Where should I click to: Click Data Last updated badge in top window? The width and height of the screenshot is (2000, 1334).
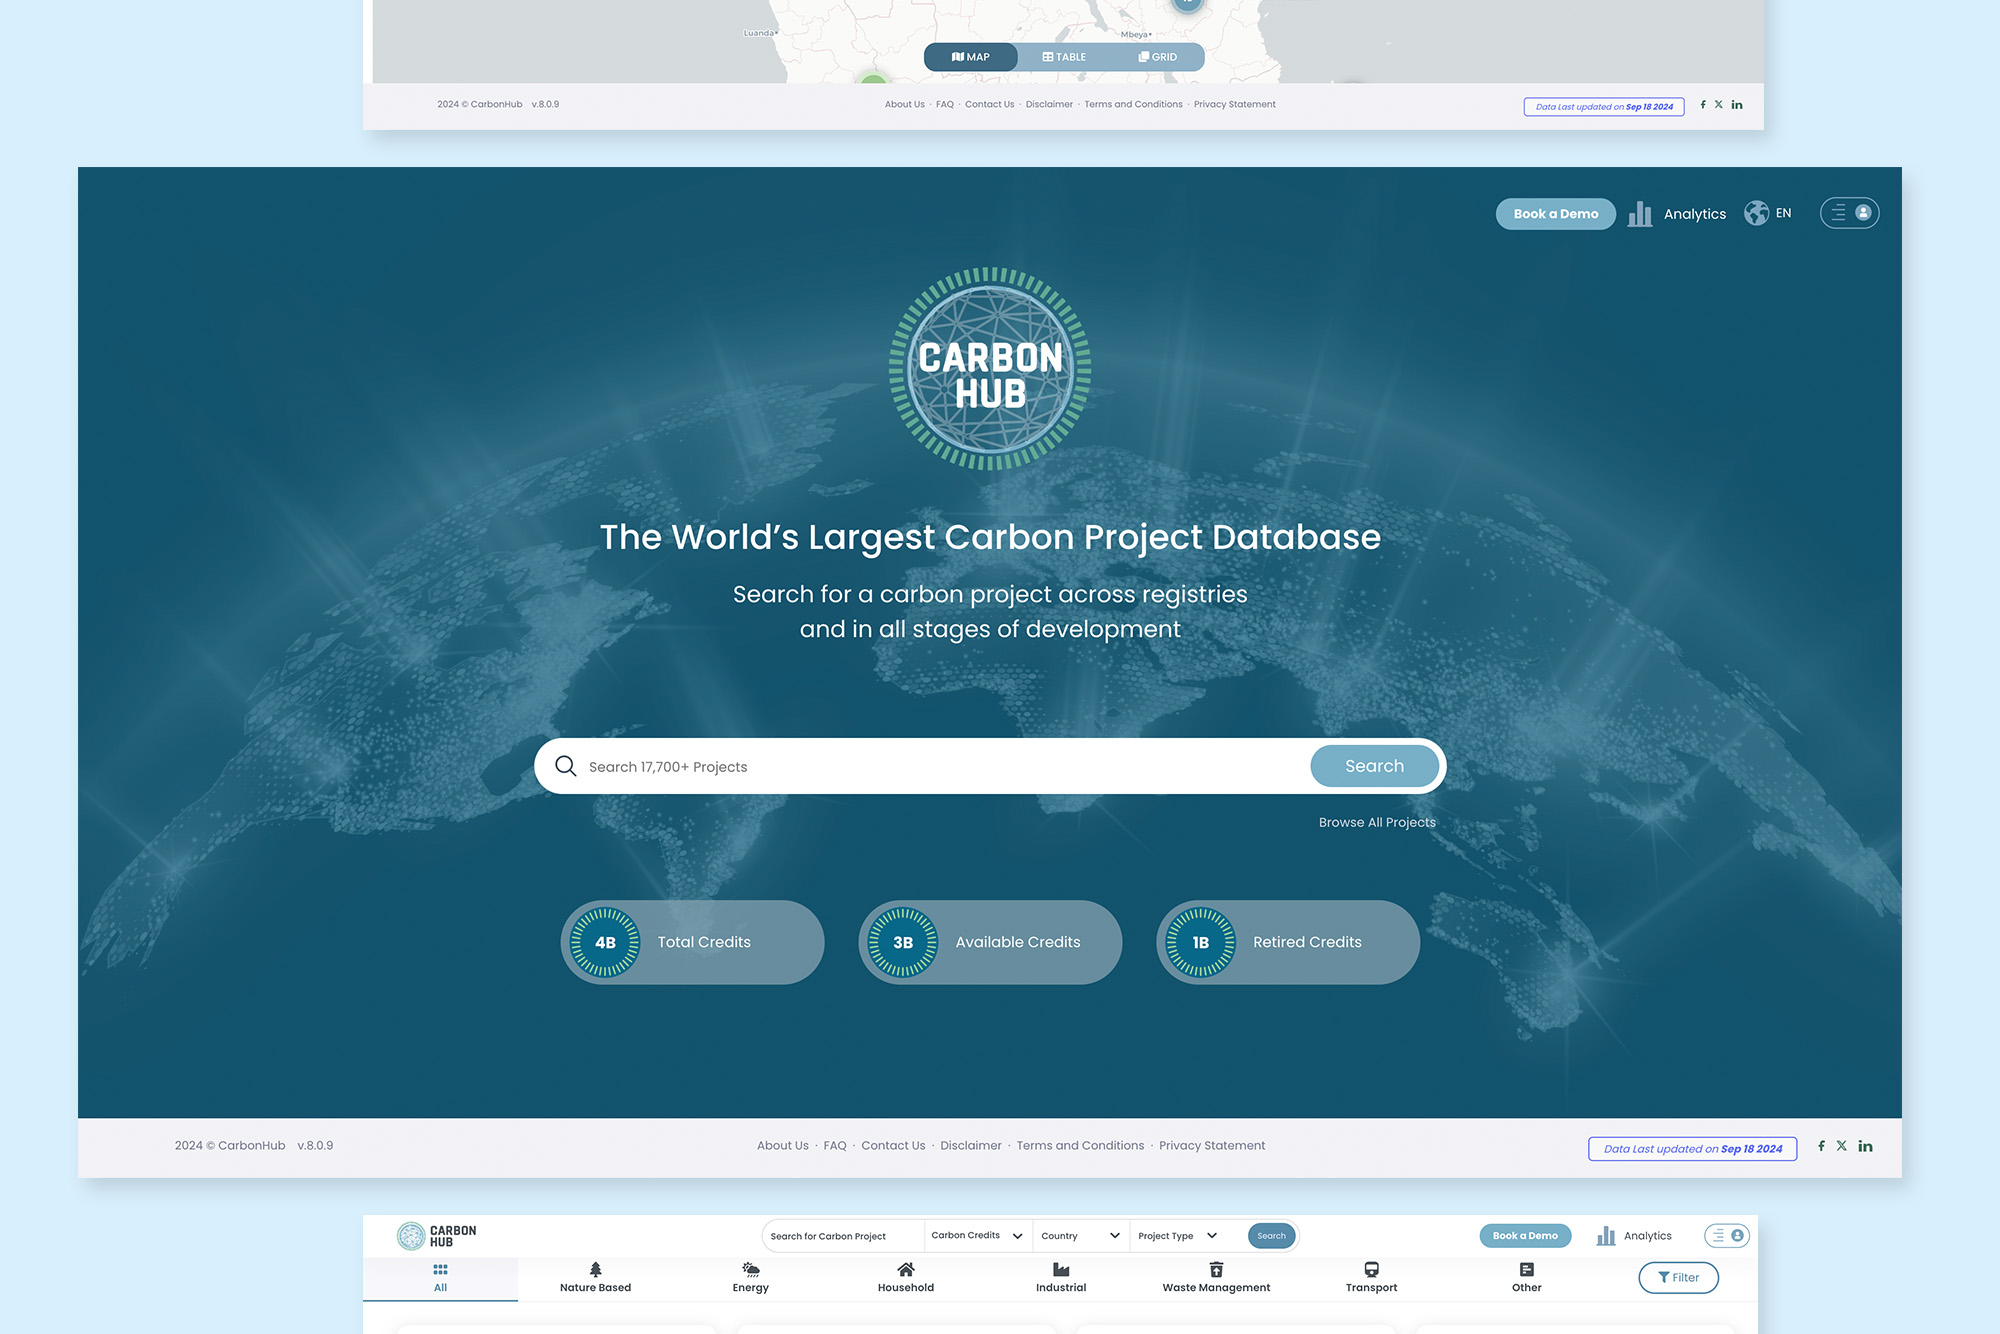pos(1604,107)
